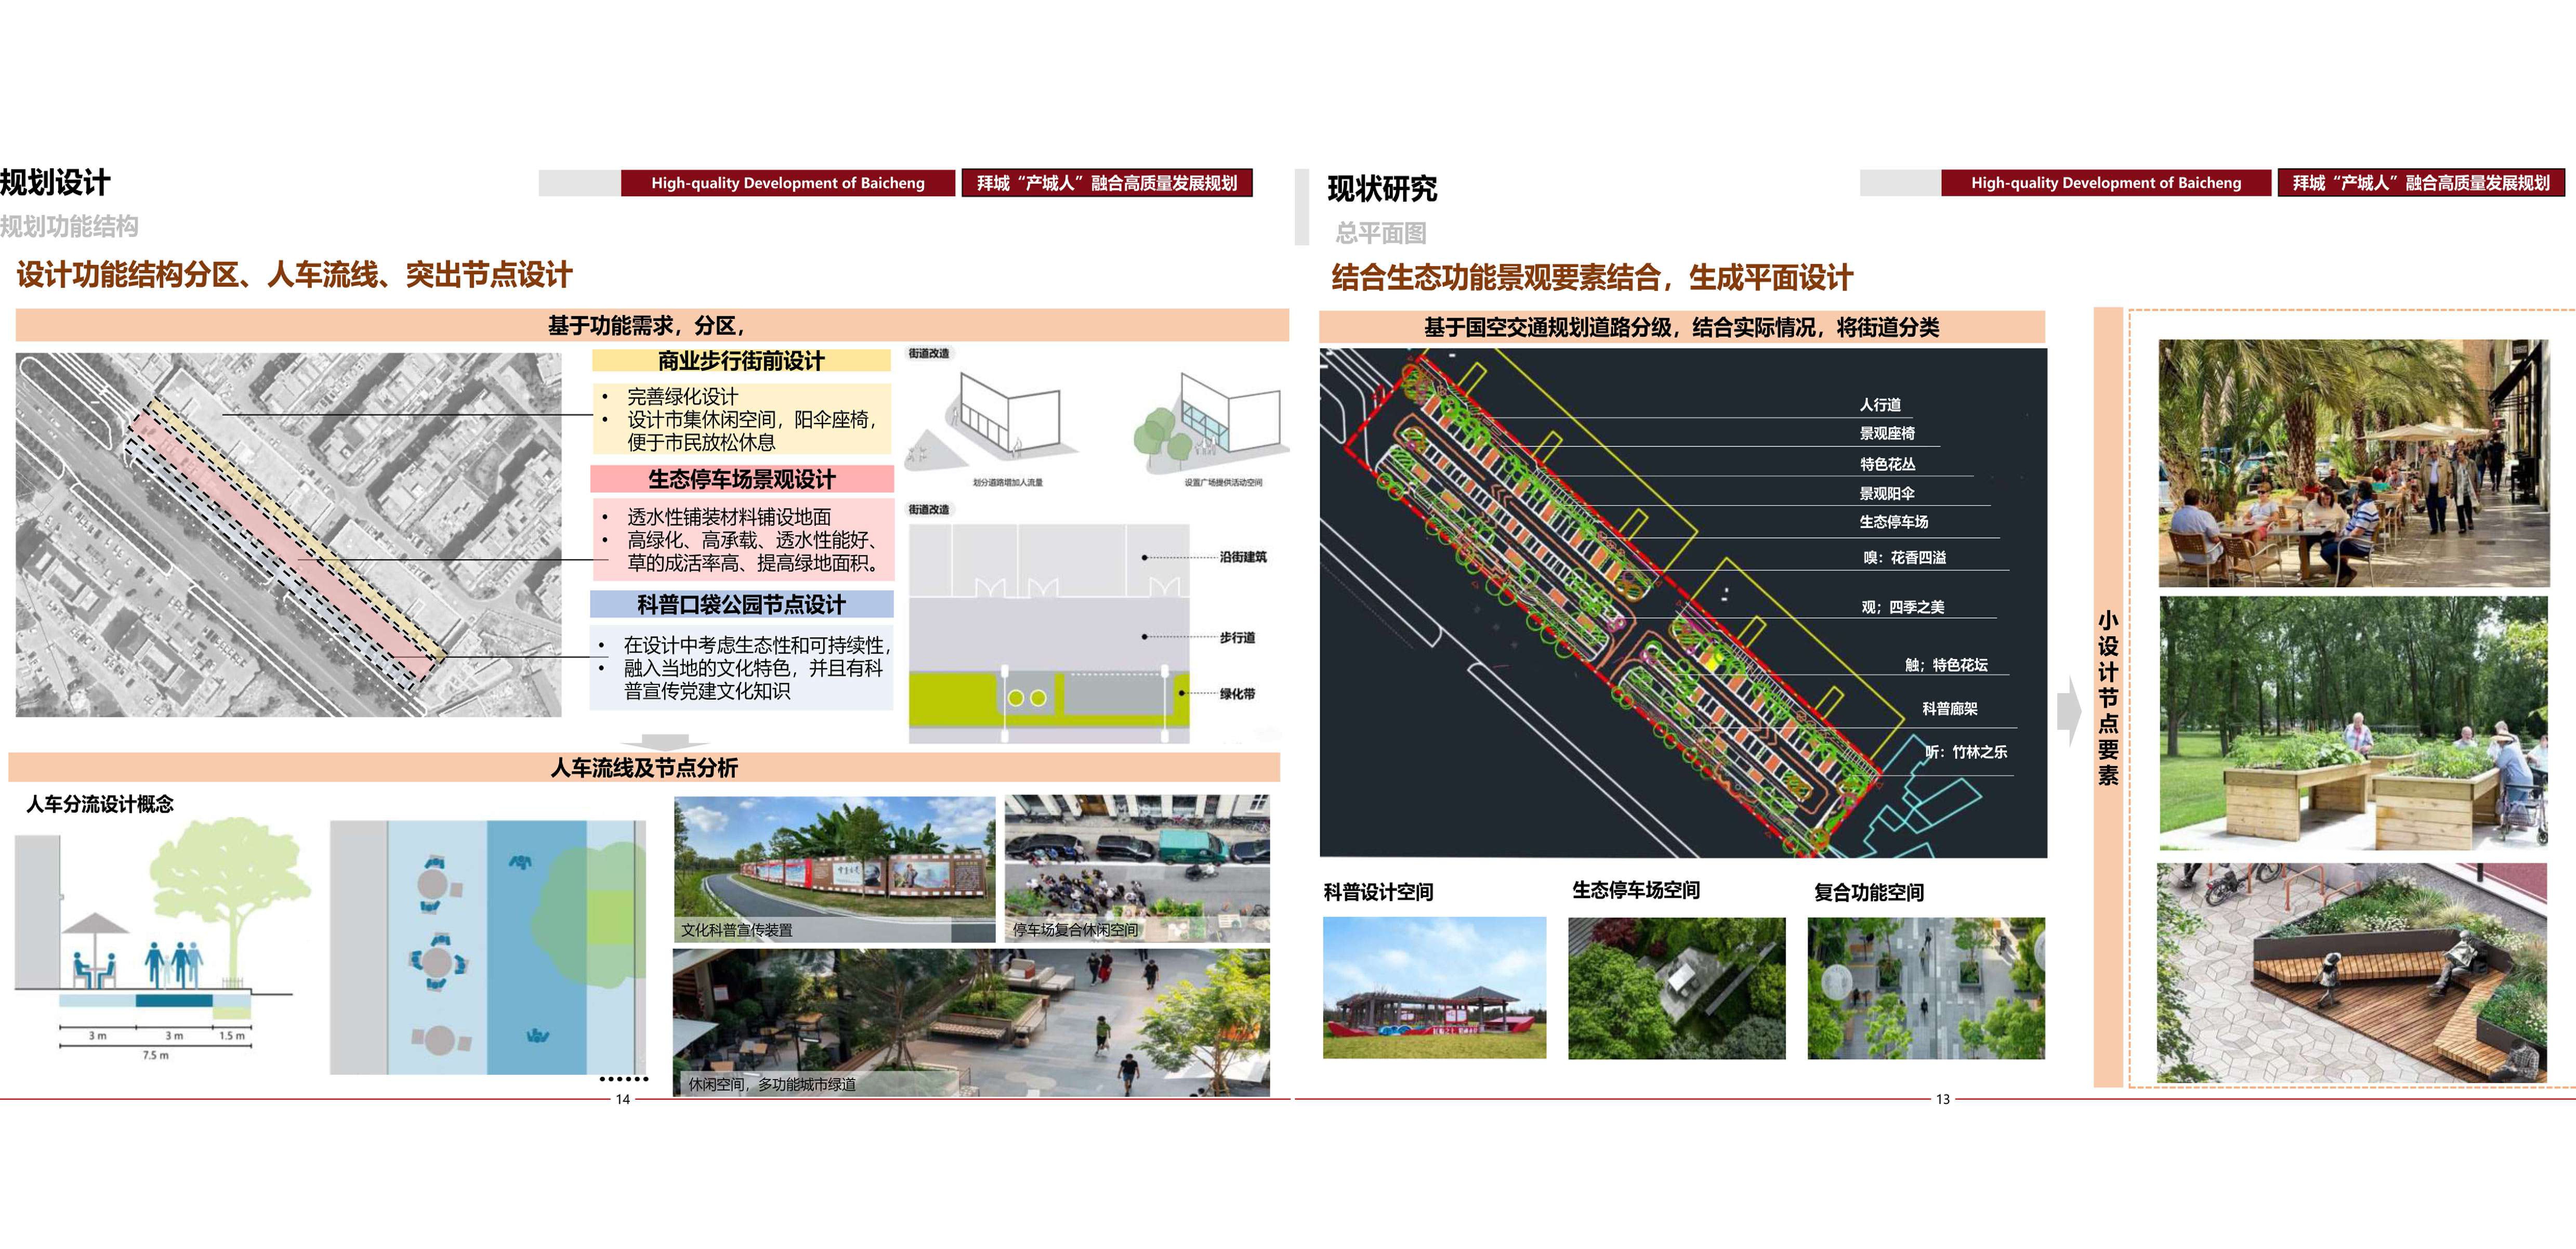Select the heading '设计功能结构分区、人车流线、突出节点设计'
The width and height of the screenshot is (2576, 1249).
(295, 275)
